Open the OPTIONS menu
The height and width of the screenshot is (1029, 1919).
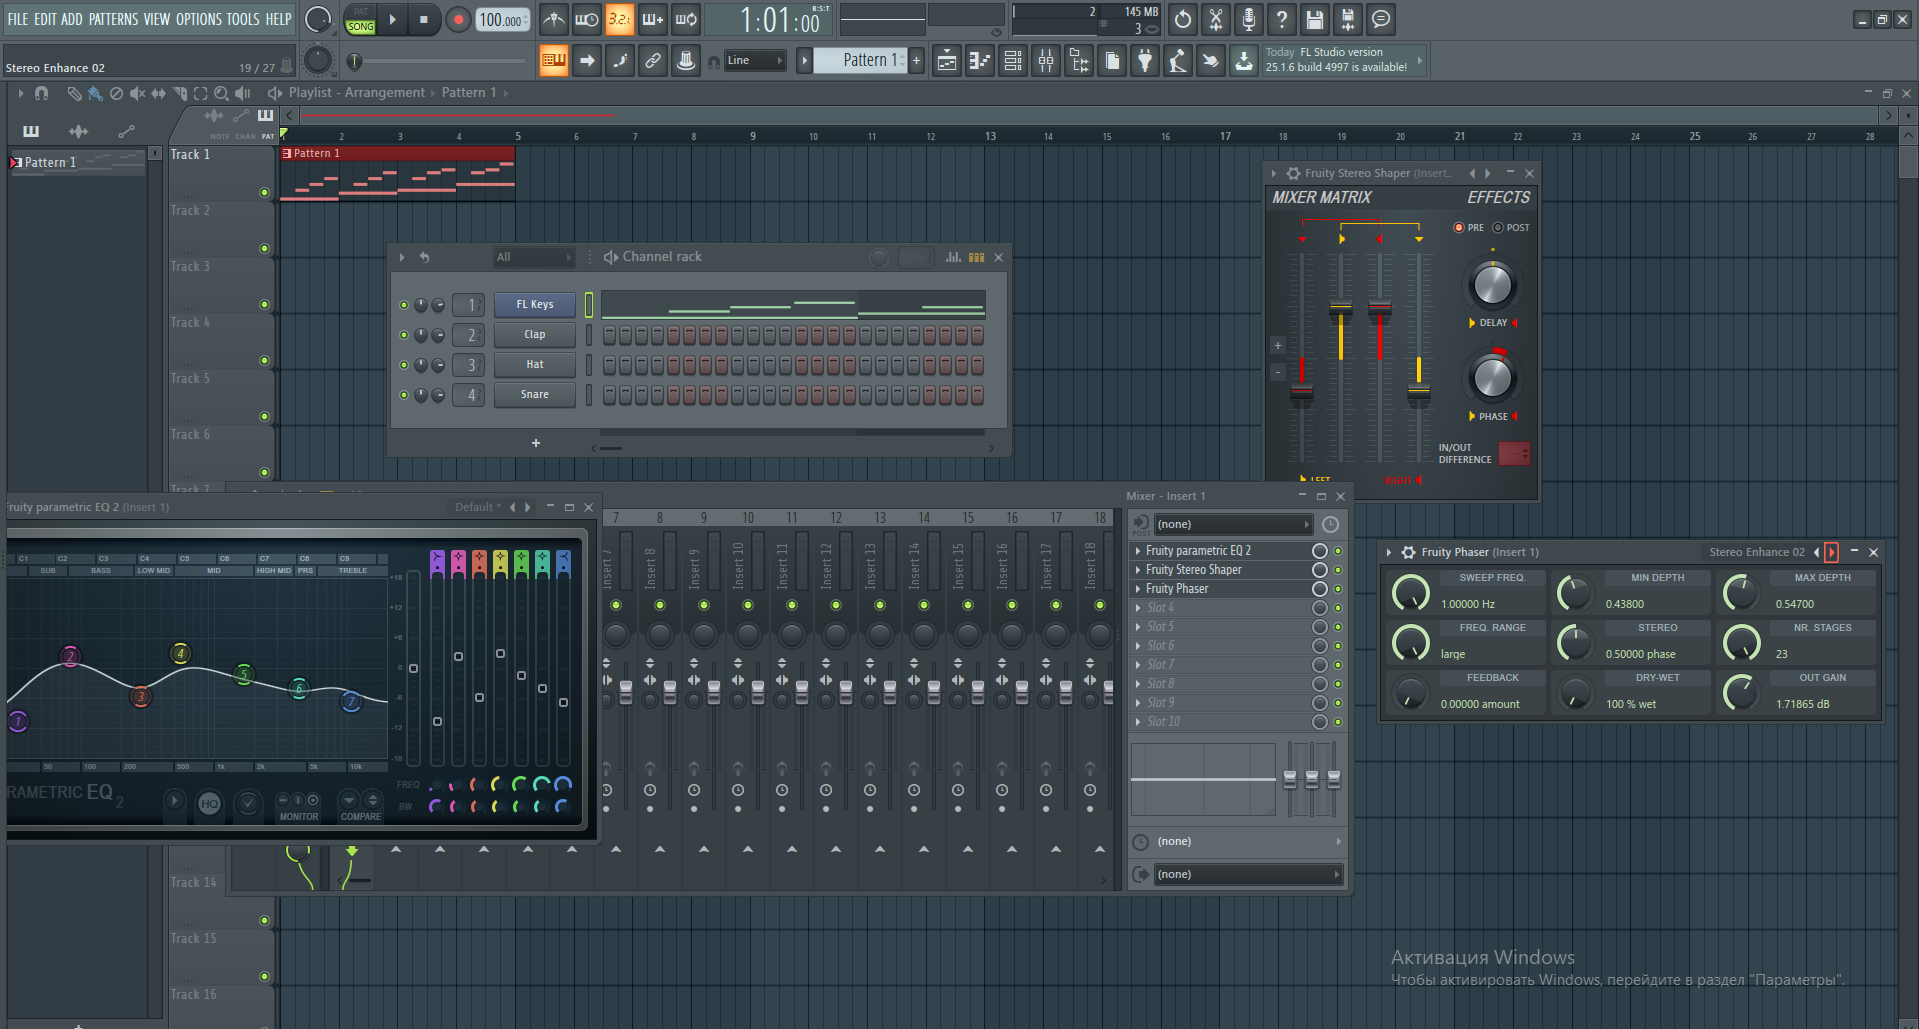[x=198, y=19]
